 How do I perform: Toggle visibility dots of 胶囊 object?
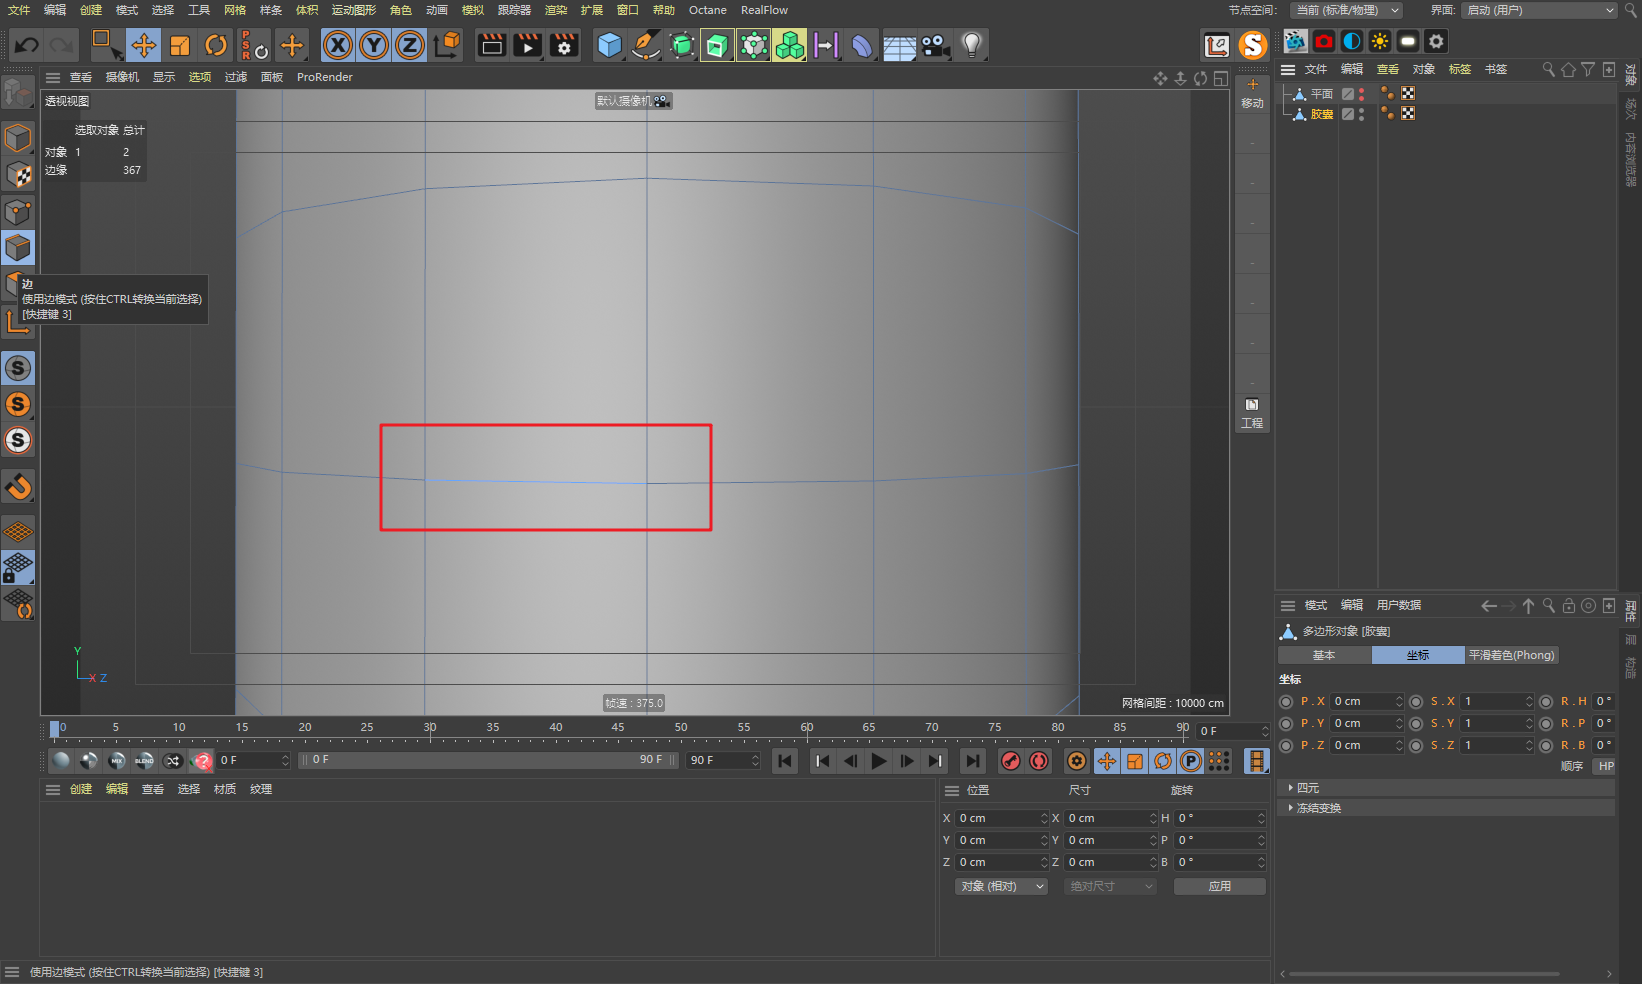click(x=1361, y=114)
